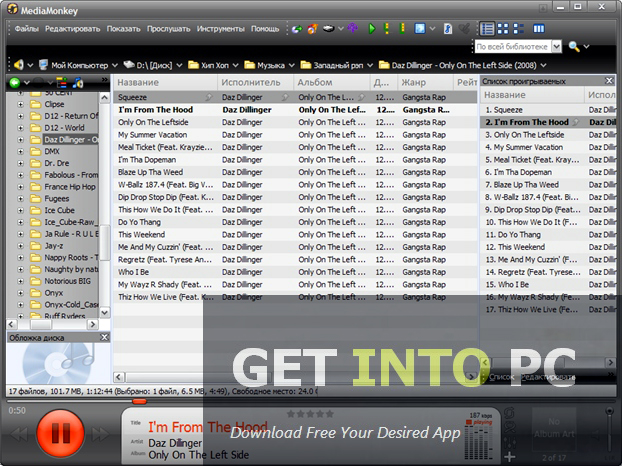
Task: Close the playlist panel
Action: click(609, 81)
